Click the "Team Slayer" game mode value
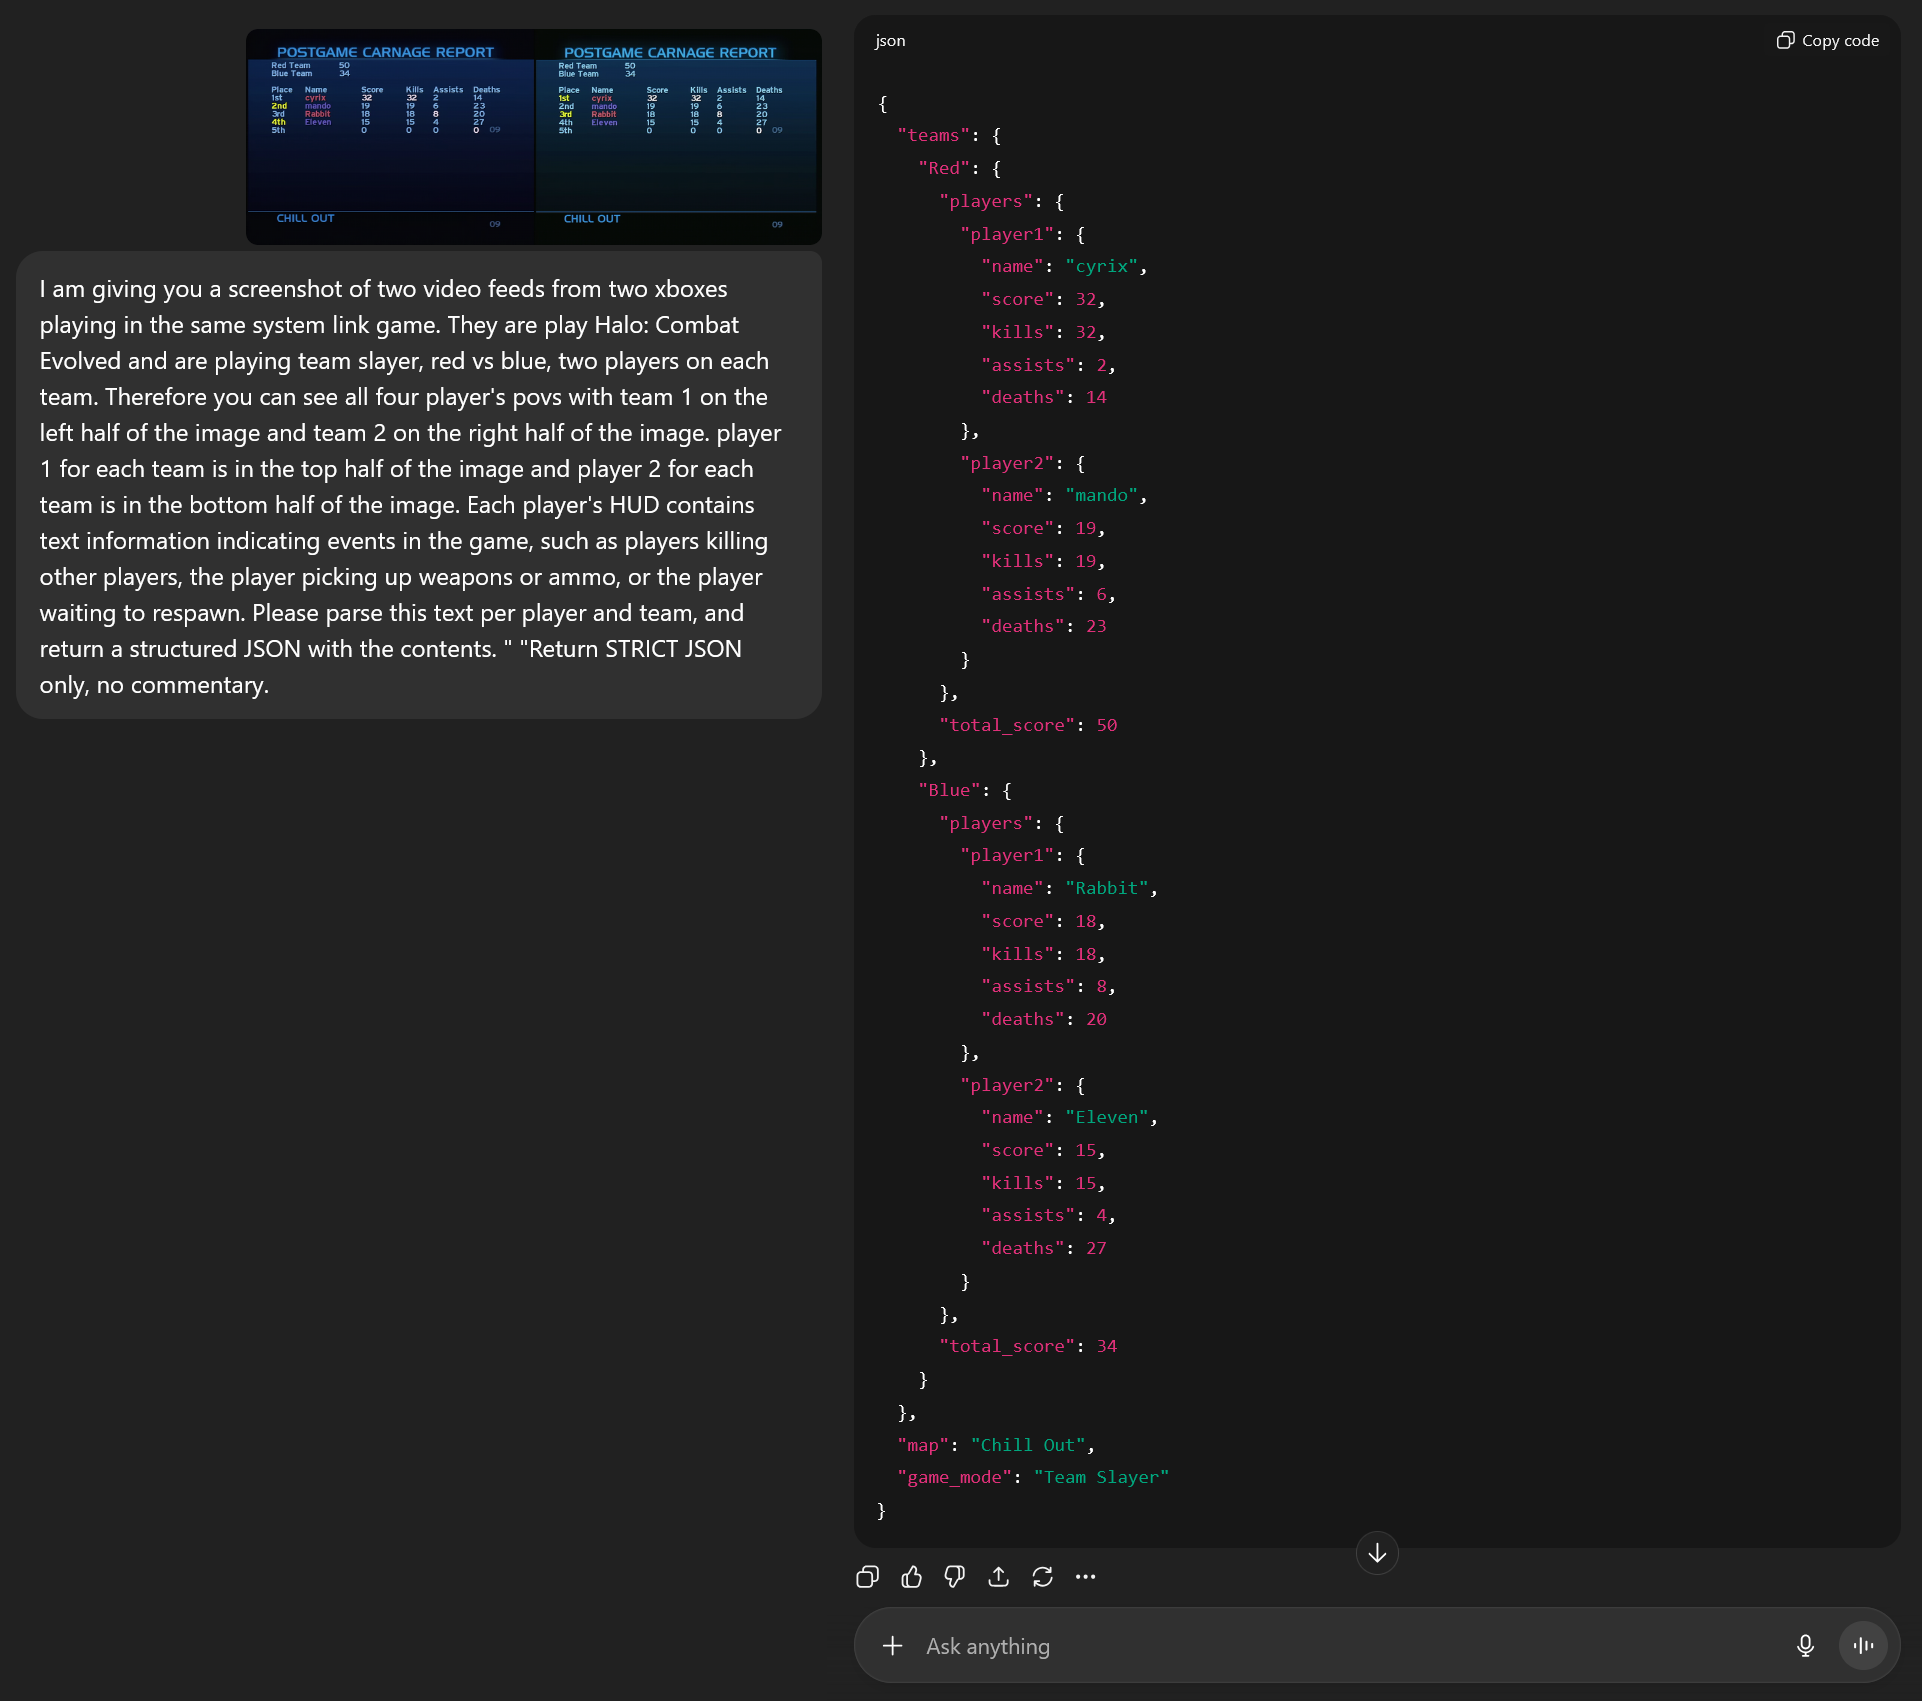 click(1100, 1478)
